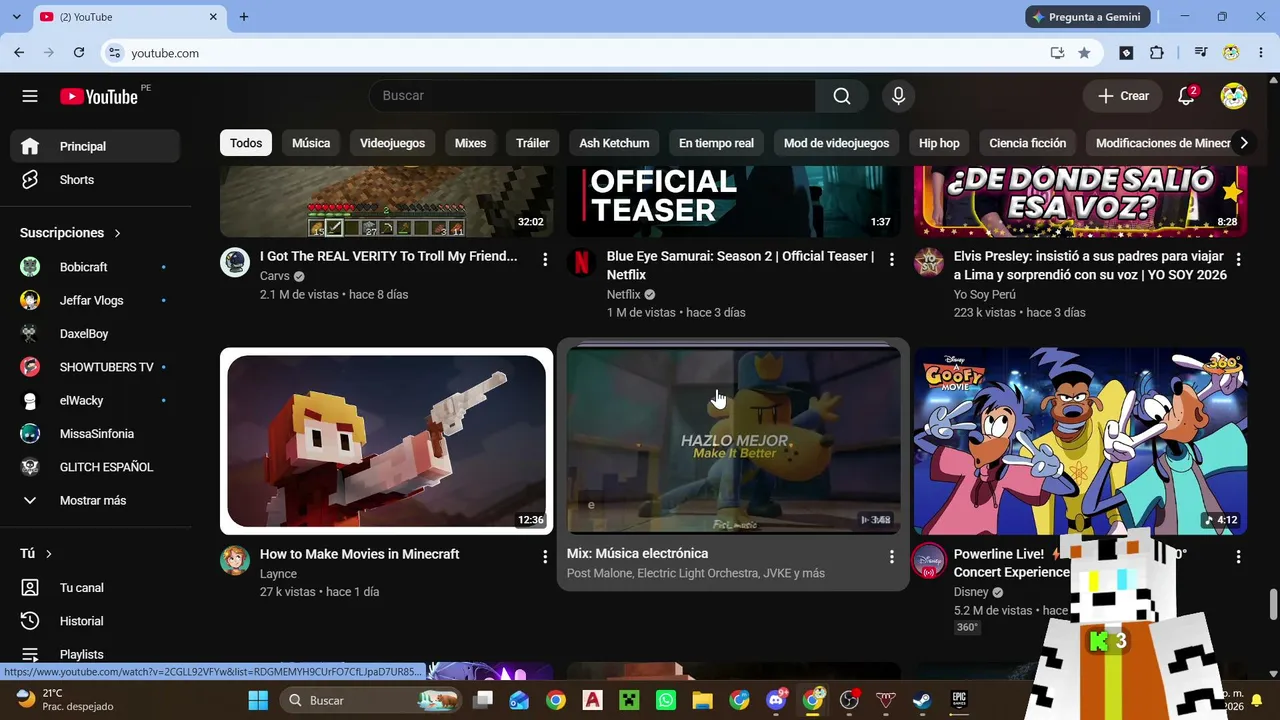The width and height of the screenshot is (1280, 720).
Task: Open the Chrome extensions puzzle menu
Action: click(x=1157, y=53)
